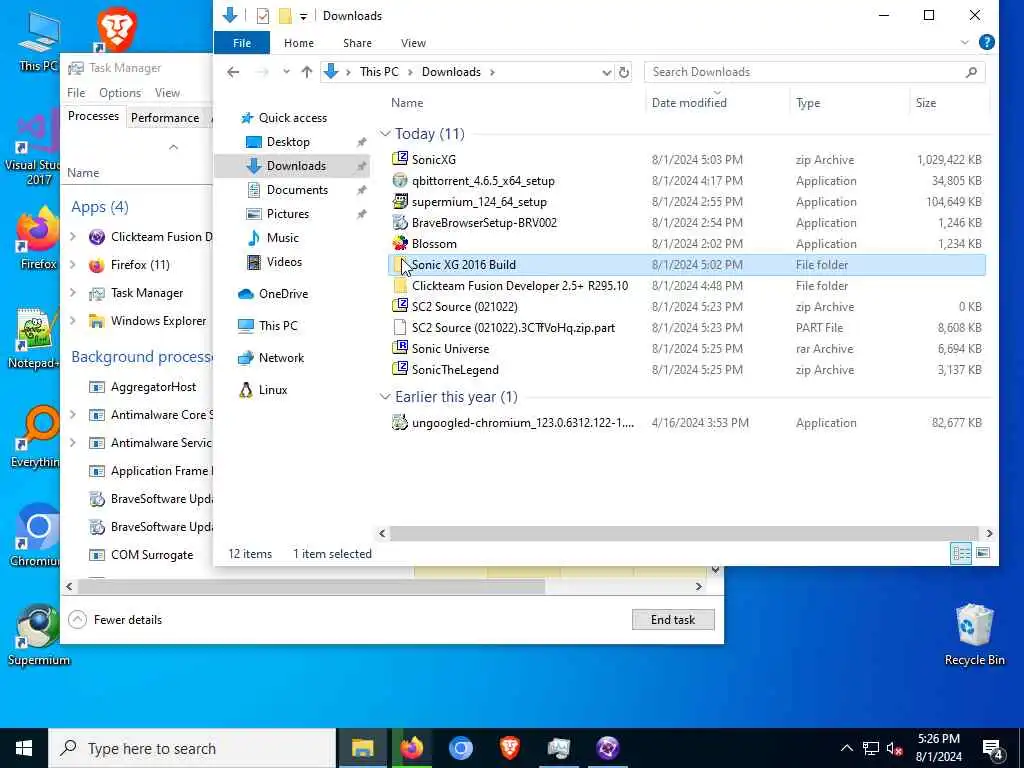The height and width of the screenshot is (768, 1024).
Task: Click the taskbar search box
Action: [x=192, y=748]
